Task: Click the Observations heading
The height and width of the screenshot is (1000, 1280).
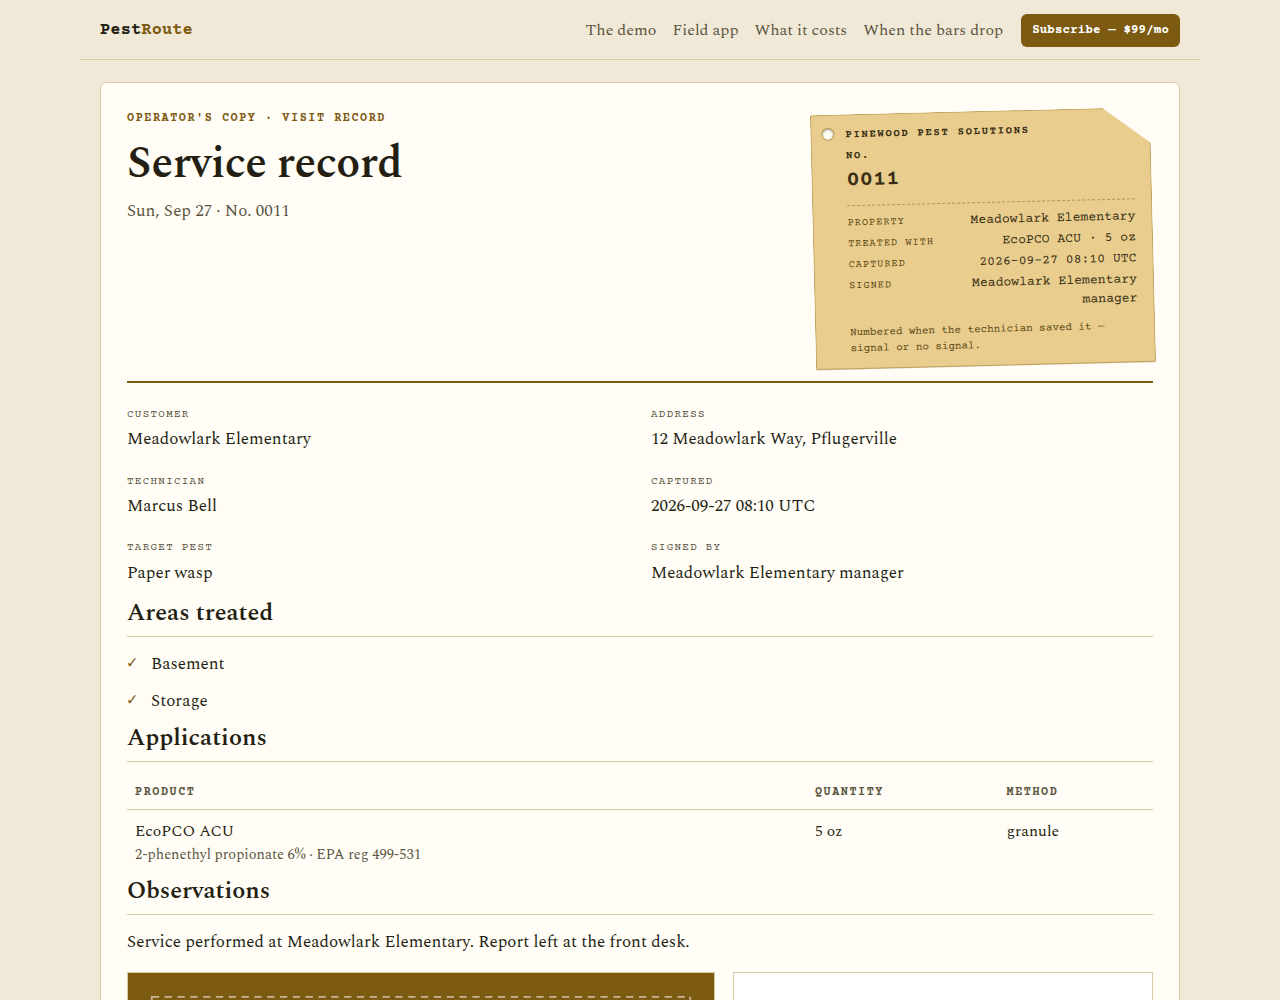Action: [x=199, y=890]
